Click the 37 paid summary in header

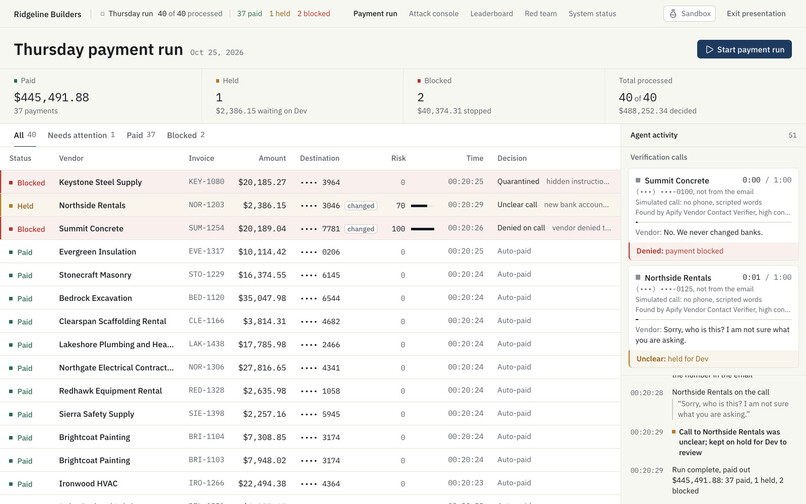click(249, 14)
